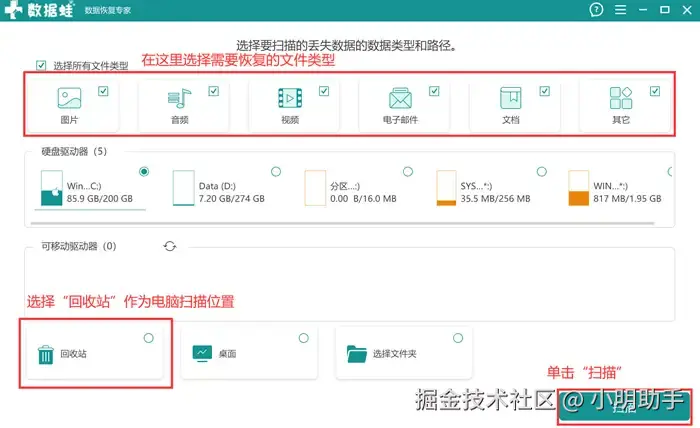Click the 扫描 scan button
700x428 pixels.
[625, 407]
